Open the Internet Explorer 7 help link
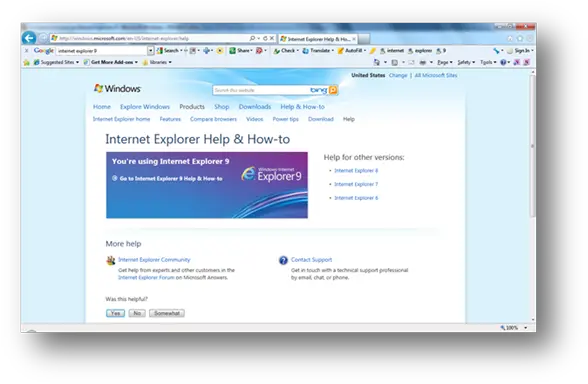The image size is (588, 384). [356, 184]
